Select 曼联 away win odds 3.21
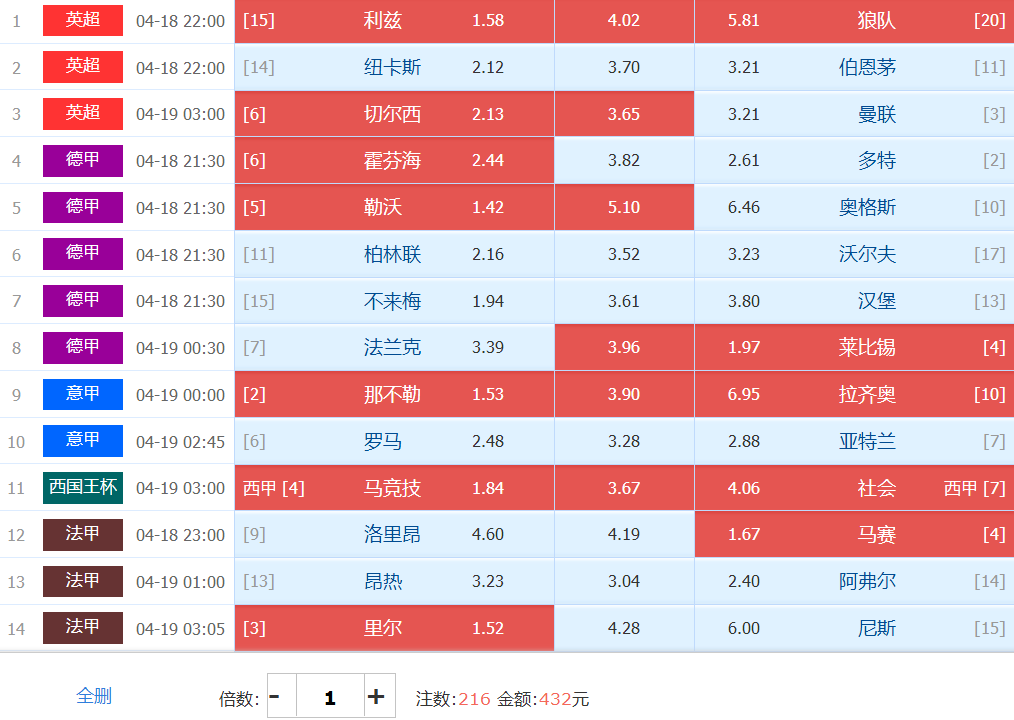This screenshot has width=1014, height=720. [x=854, y=114]
